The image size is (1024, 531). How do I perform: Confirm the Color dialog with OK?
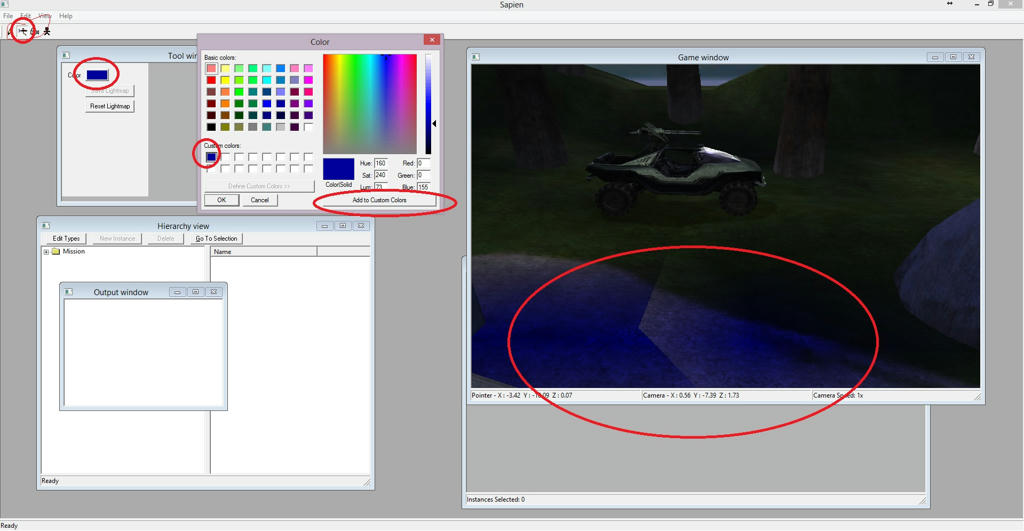coord(221,200)
